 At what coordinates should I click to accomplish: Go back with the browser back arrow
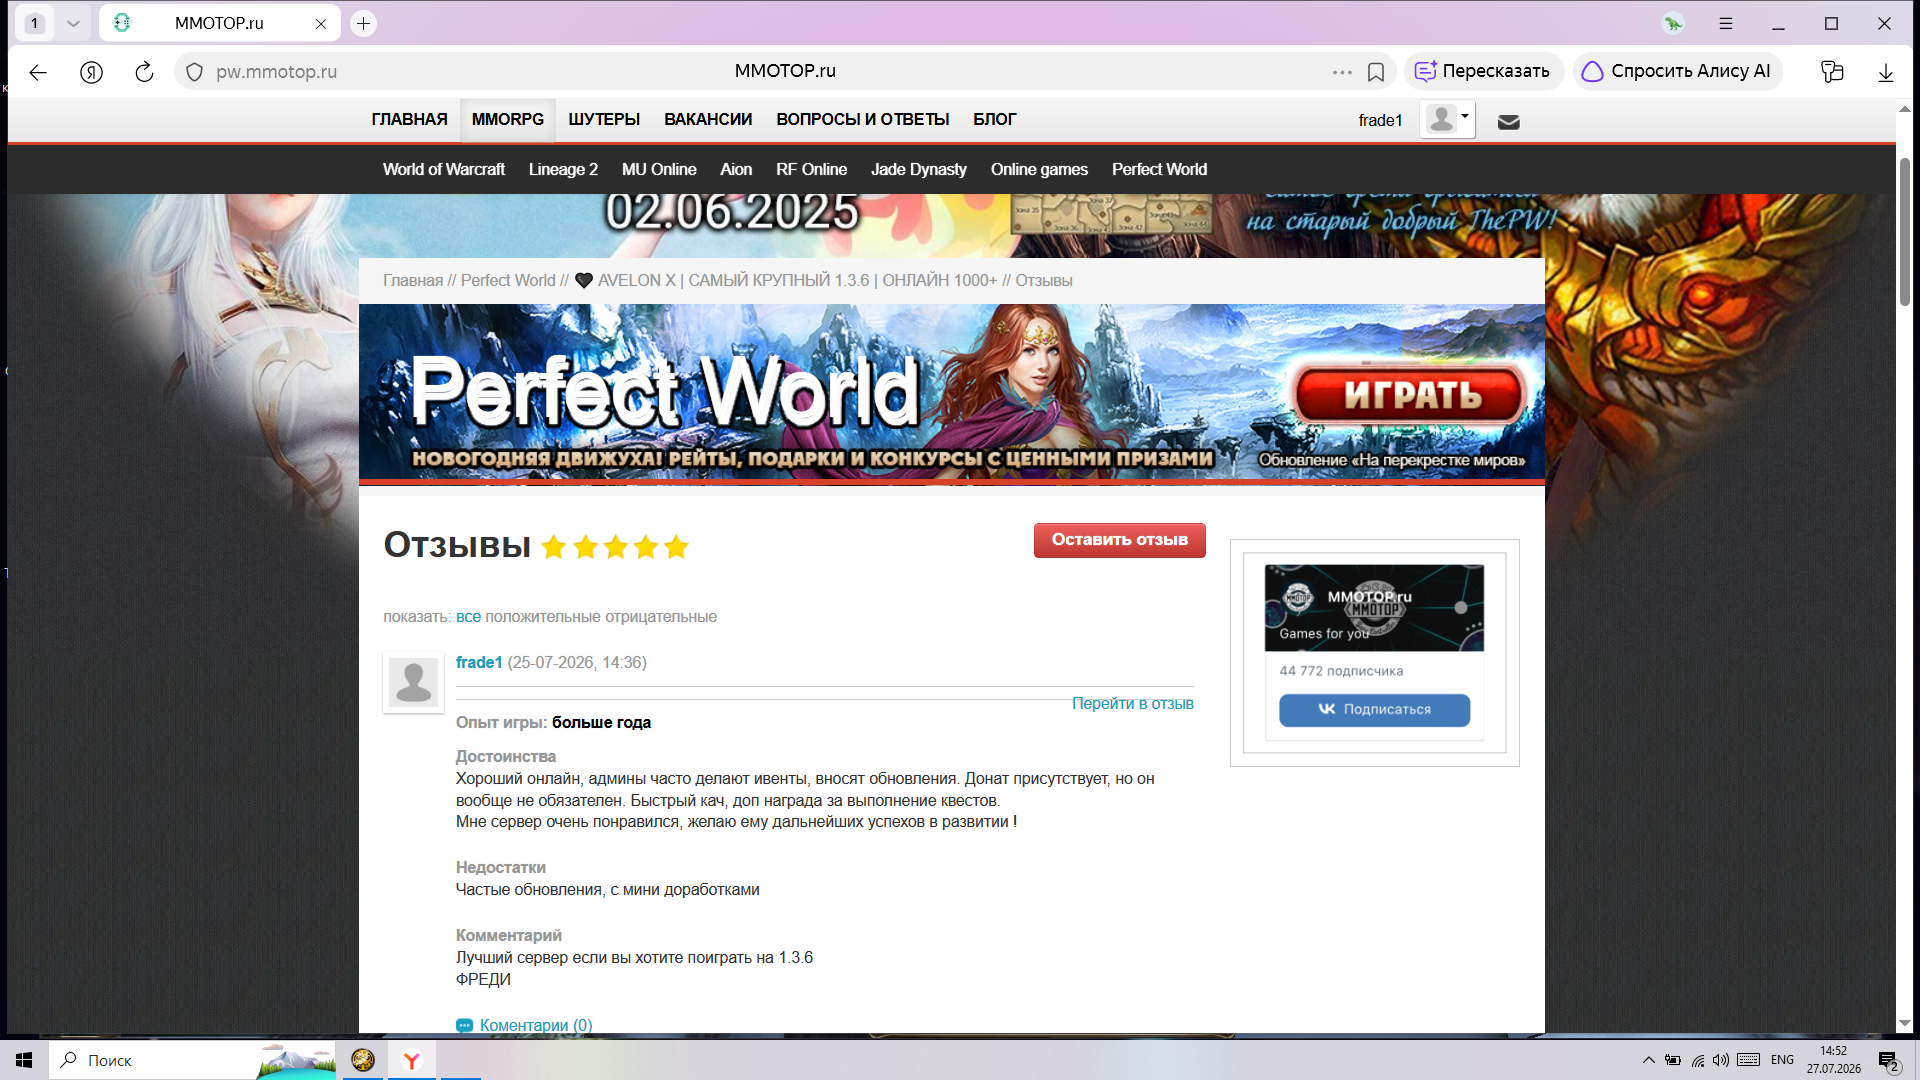(x=38, y=72)
